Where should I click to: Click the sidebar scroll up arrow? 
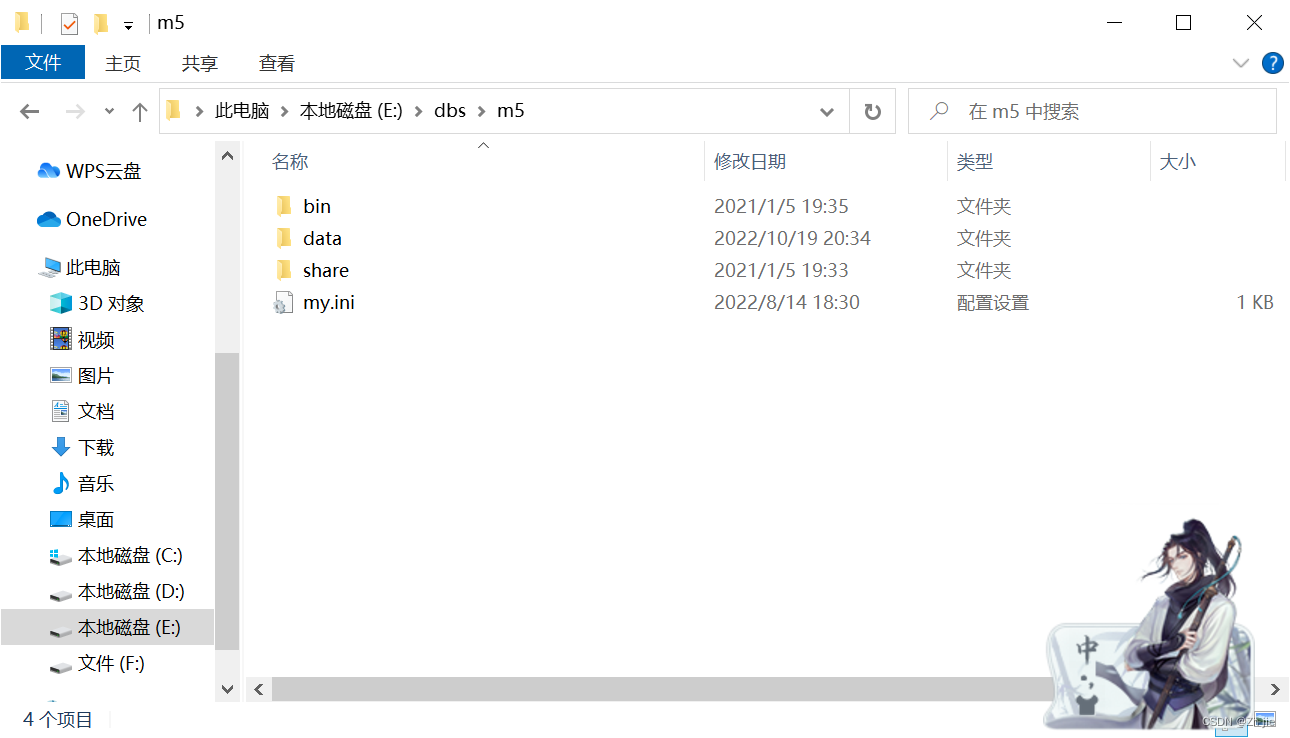[x=227, y=155]
